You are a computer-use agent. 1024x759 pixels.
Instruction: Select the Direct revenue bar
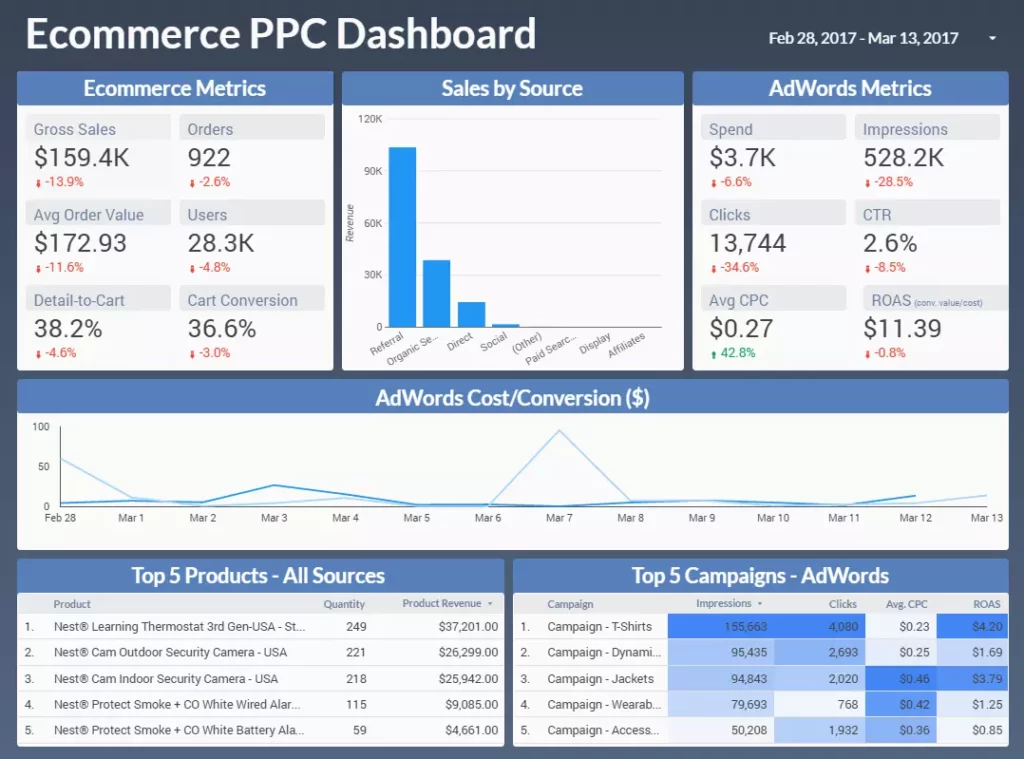pos(471,314)
